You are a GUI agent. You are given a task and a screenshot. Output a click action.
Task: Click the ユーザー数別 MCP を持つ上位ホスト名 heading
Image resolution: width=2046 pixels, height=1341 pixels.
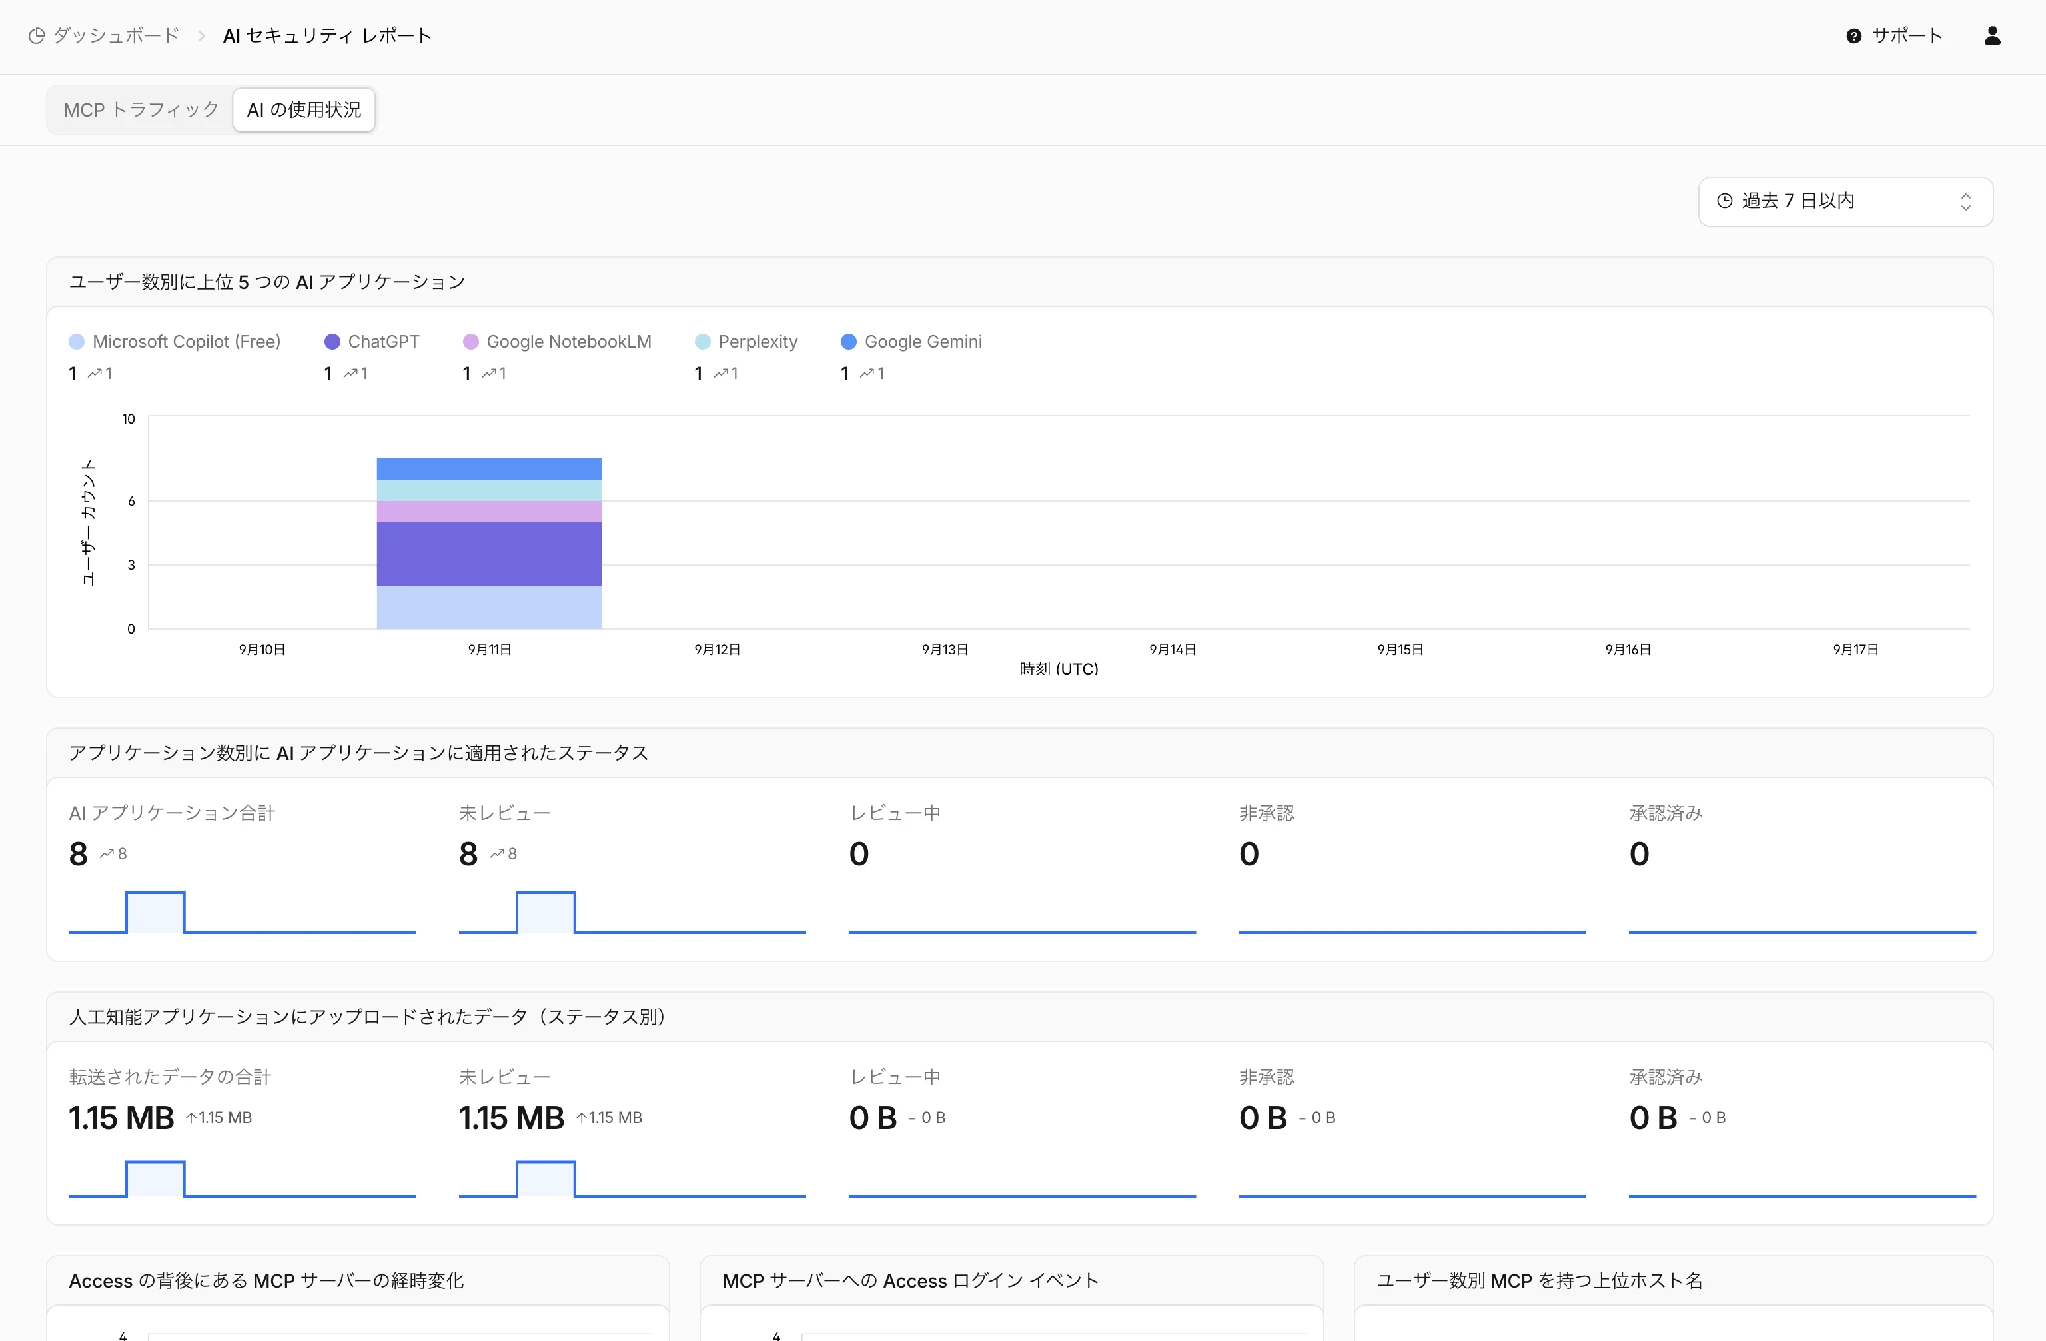pos(1540,1281)
